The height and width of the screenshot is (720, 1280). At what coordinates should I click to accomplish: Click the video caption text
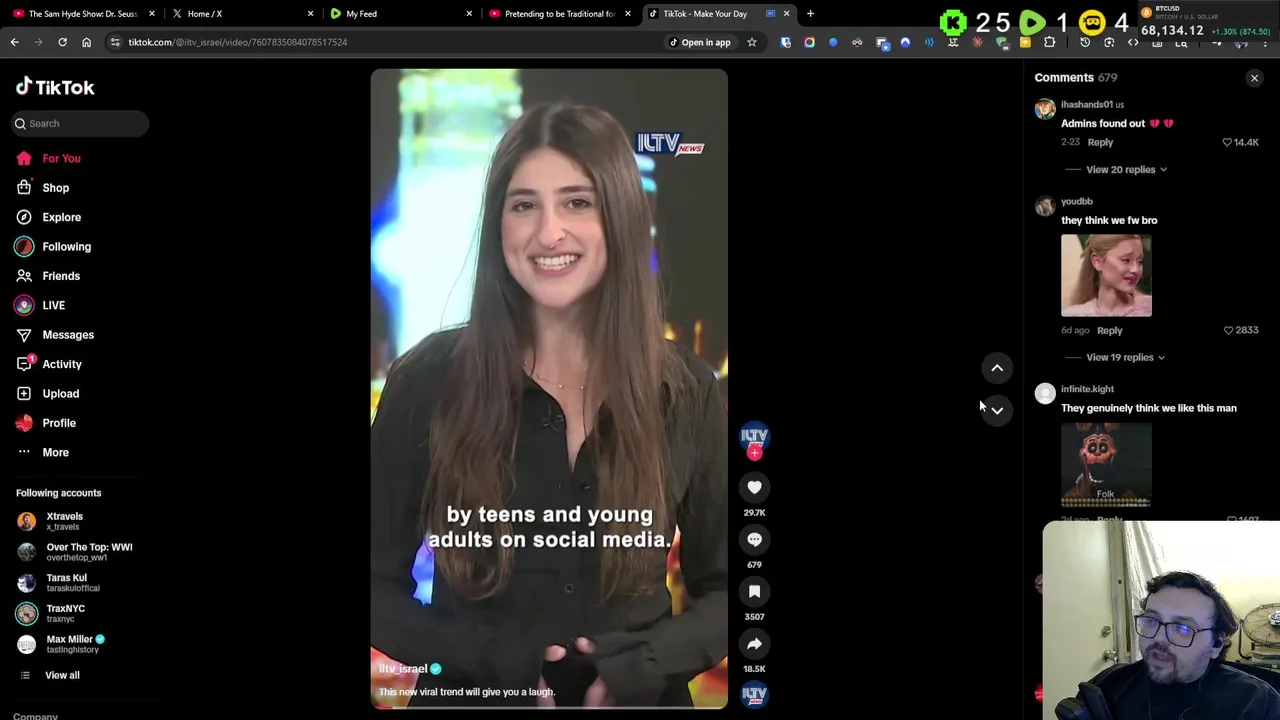click(467, 692)
